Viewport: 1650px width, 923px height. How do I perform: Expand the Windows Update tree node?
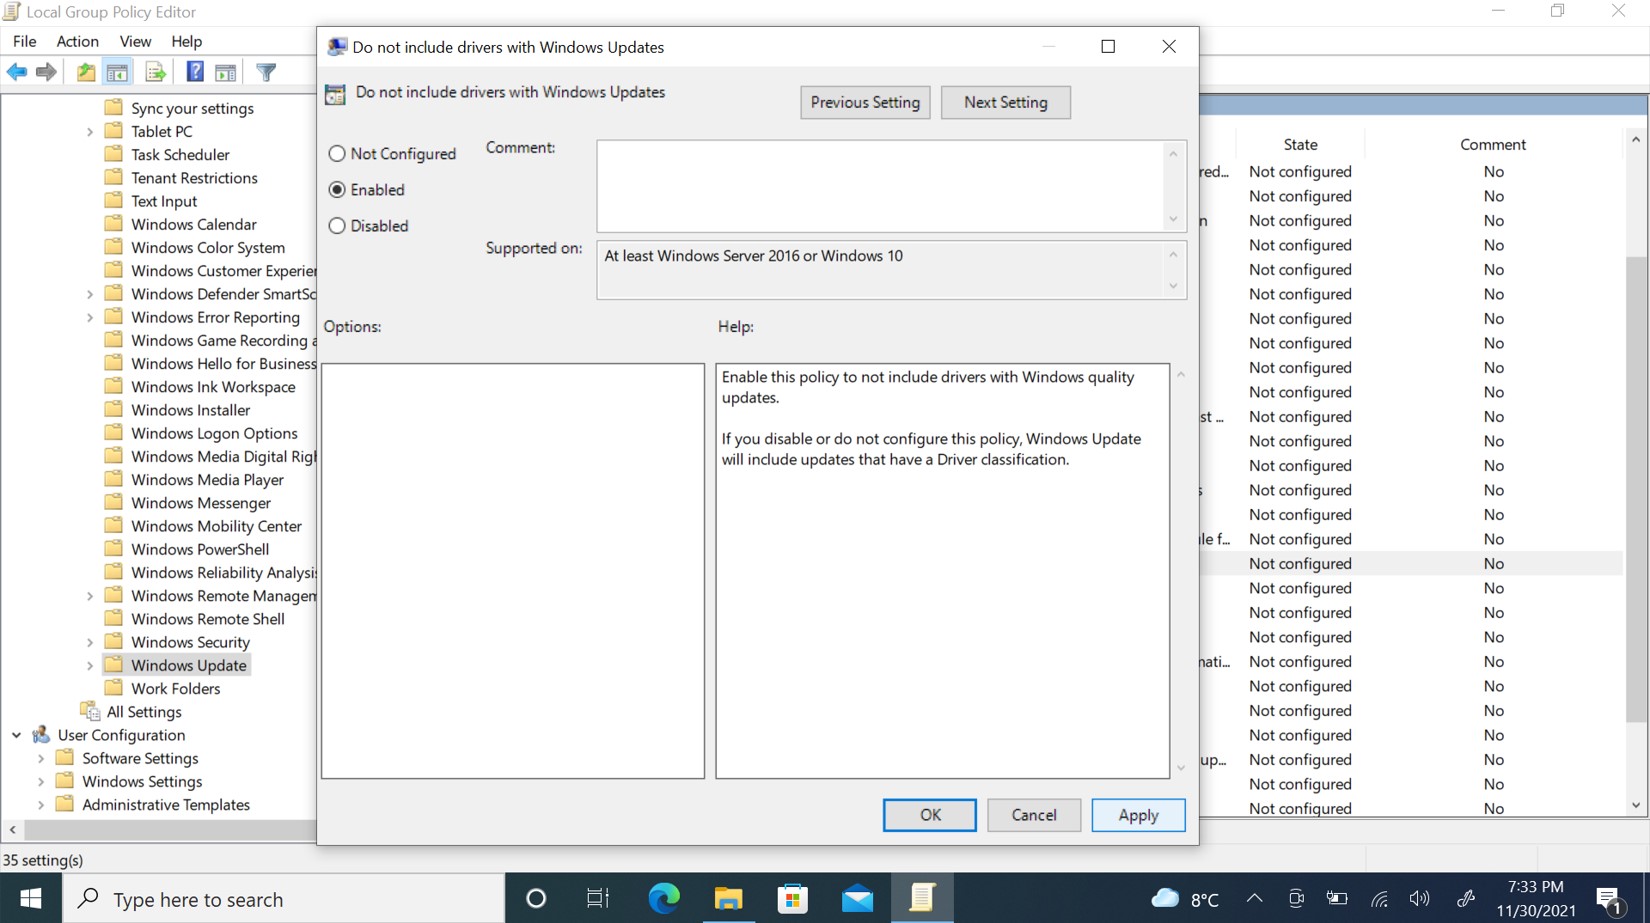click(x=90, y=665)
